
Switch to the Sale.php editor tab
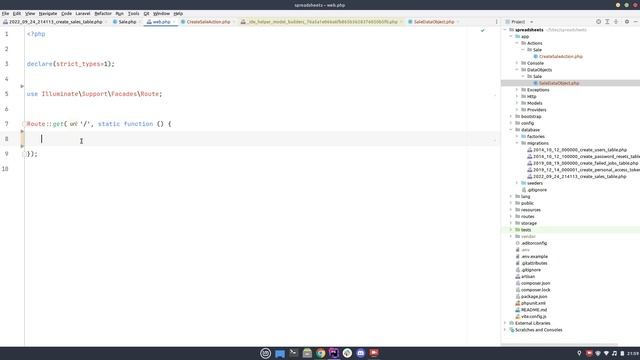(127, 22)
